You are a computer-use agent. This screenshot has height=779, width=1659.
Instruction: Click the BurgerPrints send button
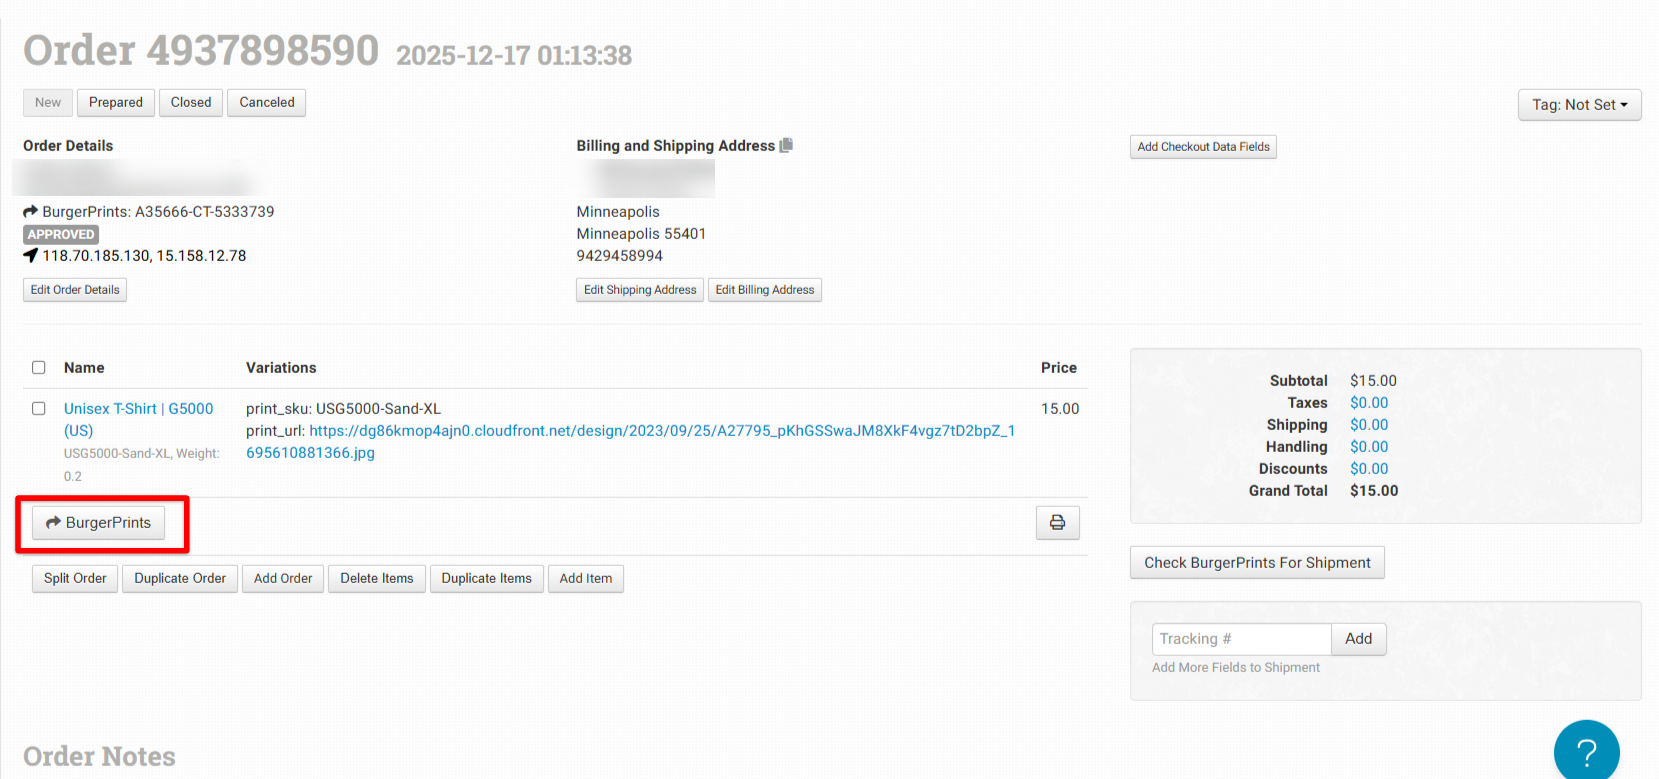pos(98,523)
